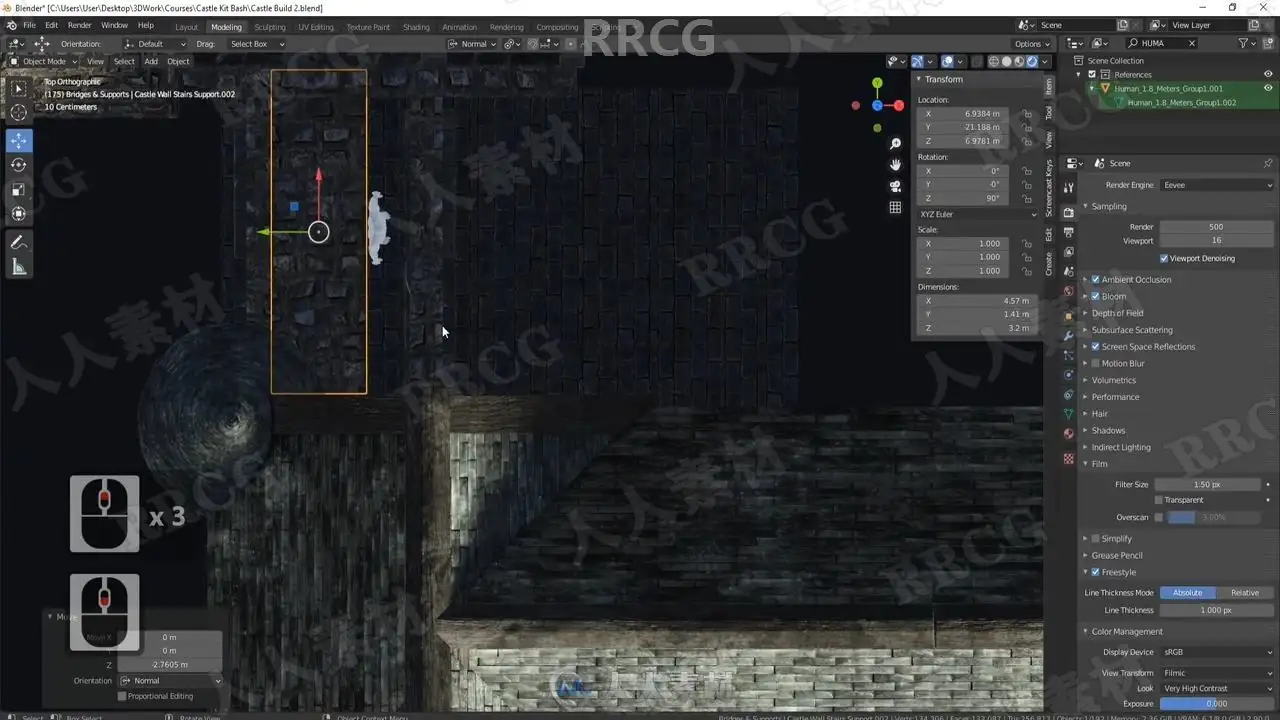
Task: Switch to the Sculpting workspace tab
Action: click(x=270, y=27)
